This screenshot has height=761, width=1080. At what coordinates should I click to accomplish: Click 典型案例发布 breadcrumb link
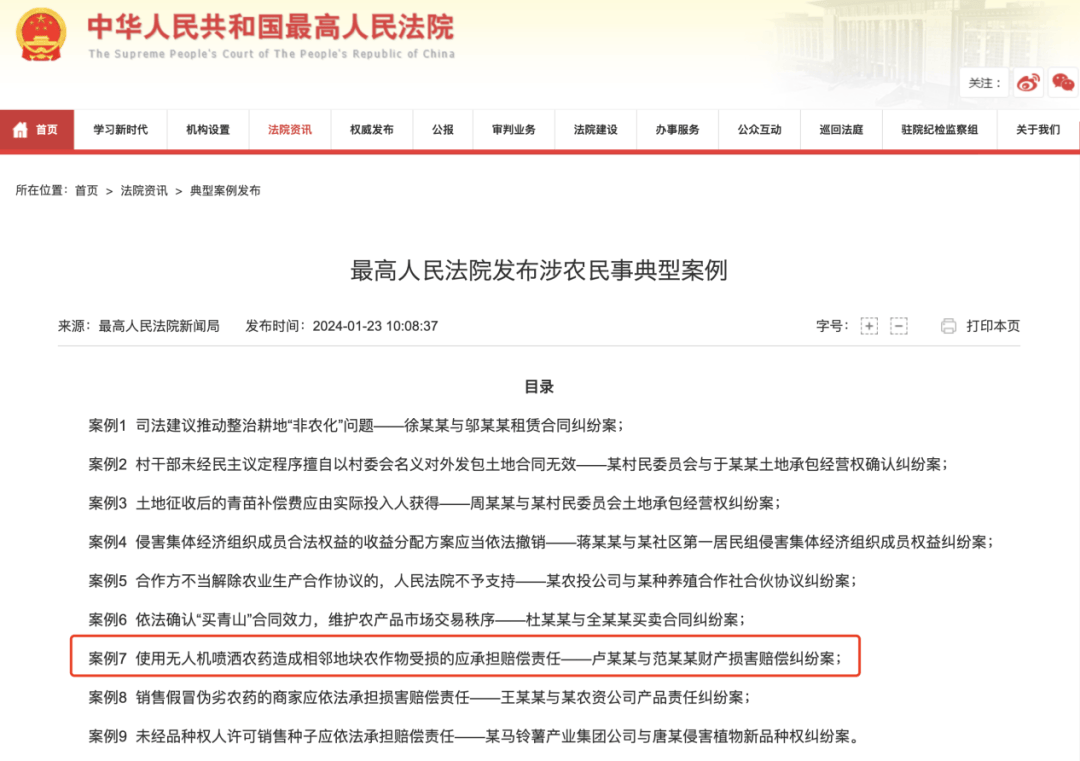click(225, 190)
